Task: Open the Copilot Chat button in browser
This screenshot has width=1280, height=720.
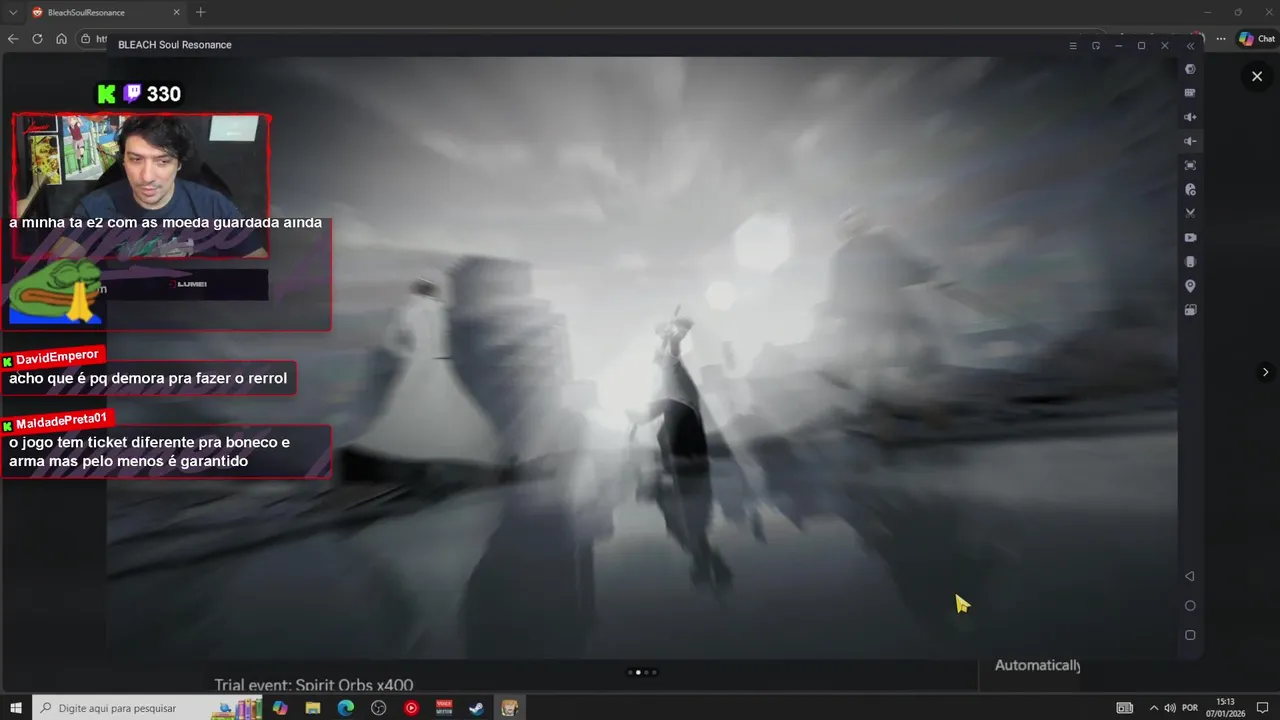Action: tap(1256, 39)
